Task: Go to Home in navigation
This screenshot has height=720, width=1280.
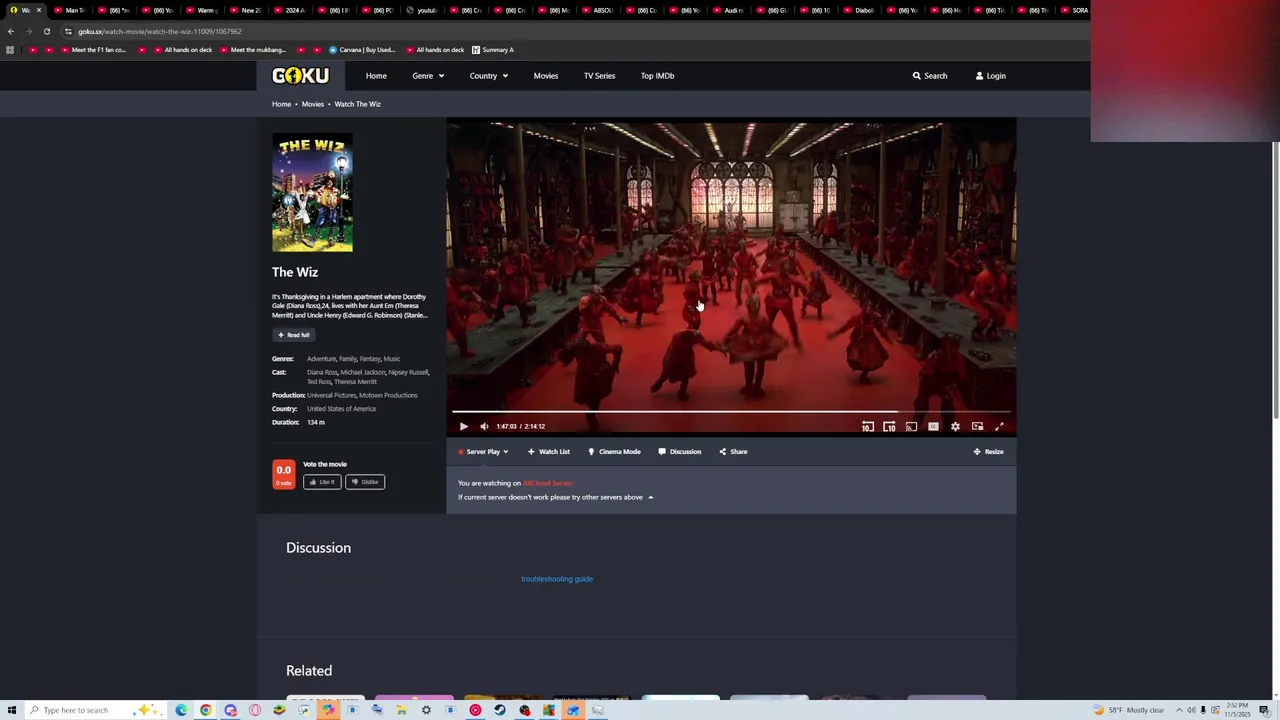Action: pyautogui.click(x=376, y=75)
